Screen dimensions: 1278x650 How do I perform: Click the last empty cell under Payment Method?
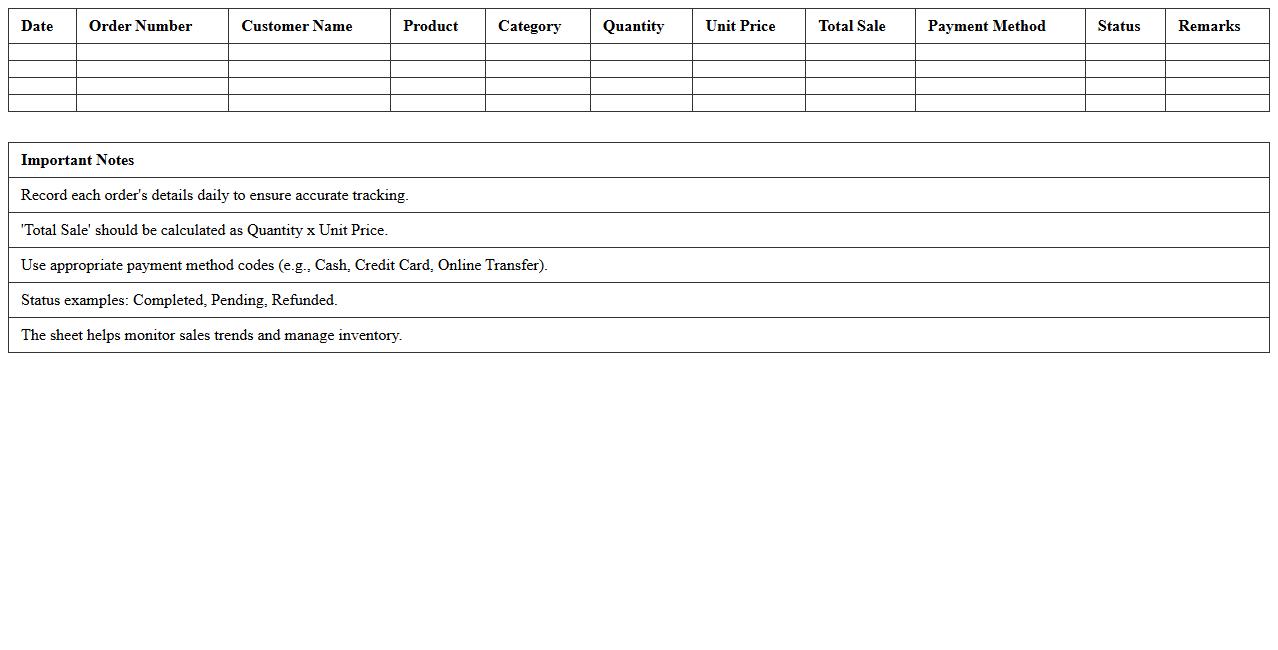tap(1000, 103)
